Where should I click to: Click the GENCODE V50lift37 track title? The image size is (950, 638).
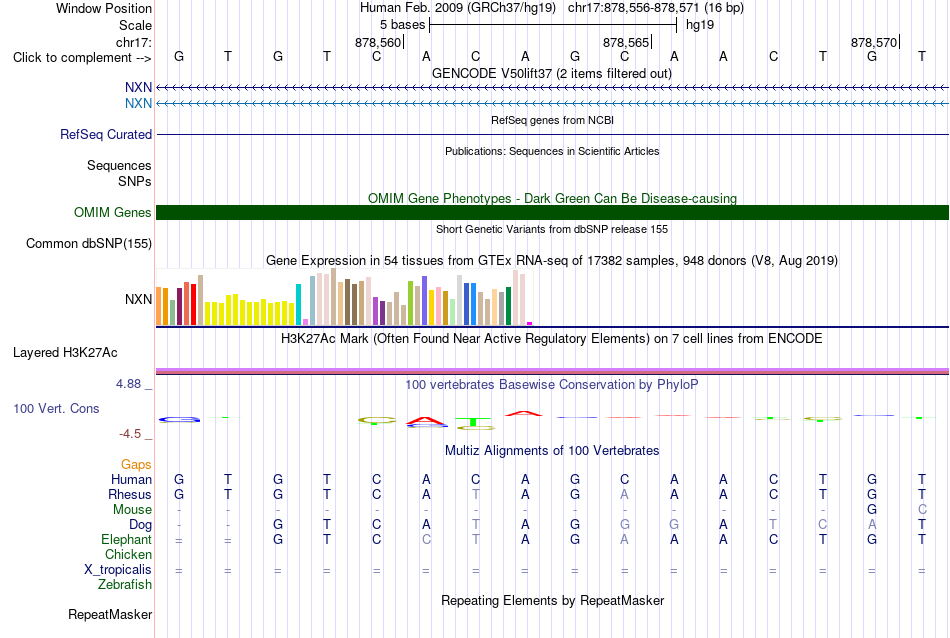point(552,73)
